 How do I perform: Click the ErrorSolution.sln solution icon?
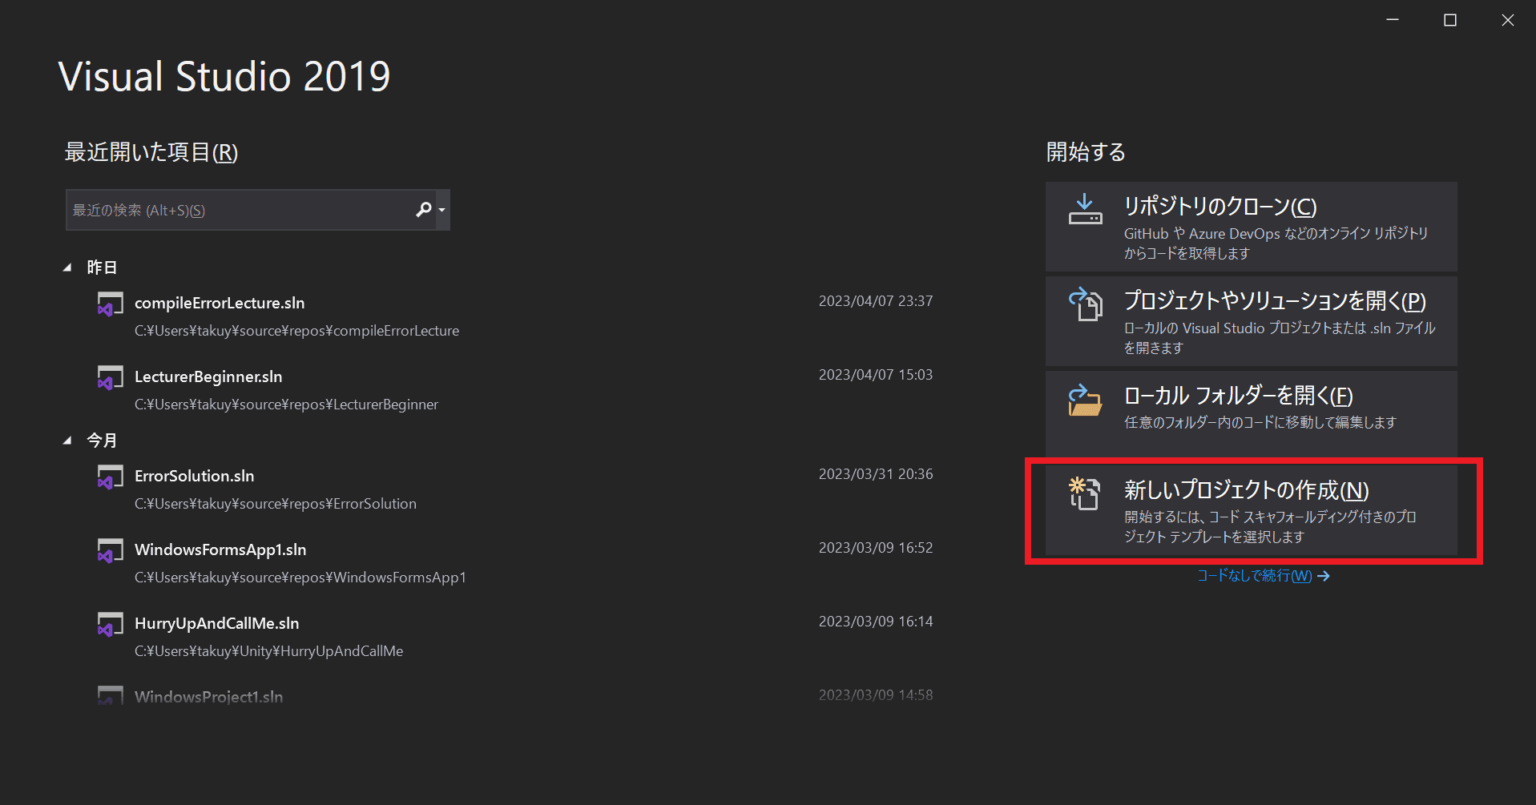click(x=110, y=477)
